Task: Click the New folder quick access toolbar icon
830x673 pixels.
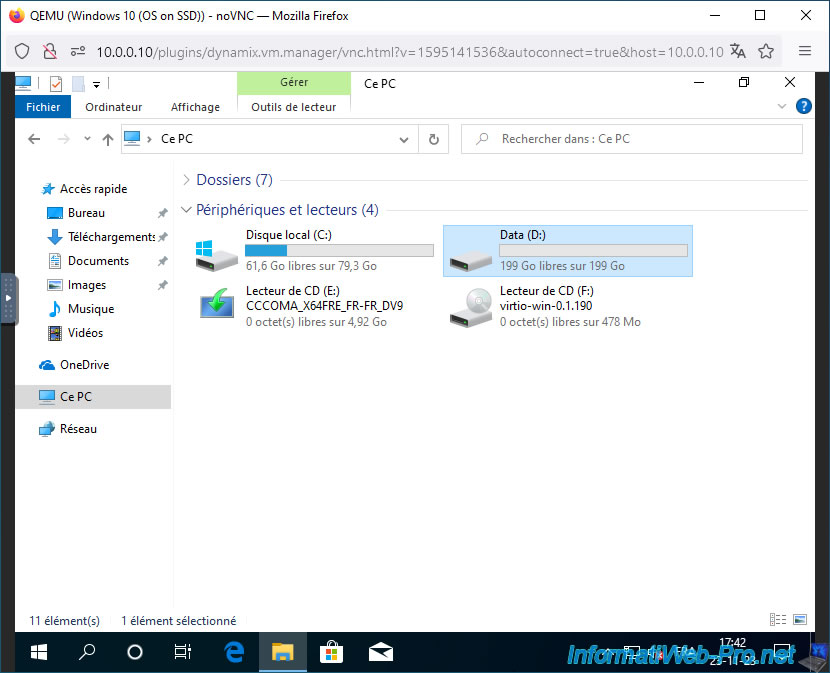Action: 78,84
